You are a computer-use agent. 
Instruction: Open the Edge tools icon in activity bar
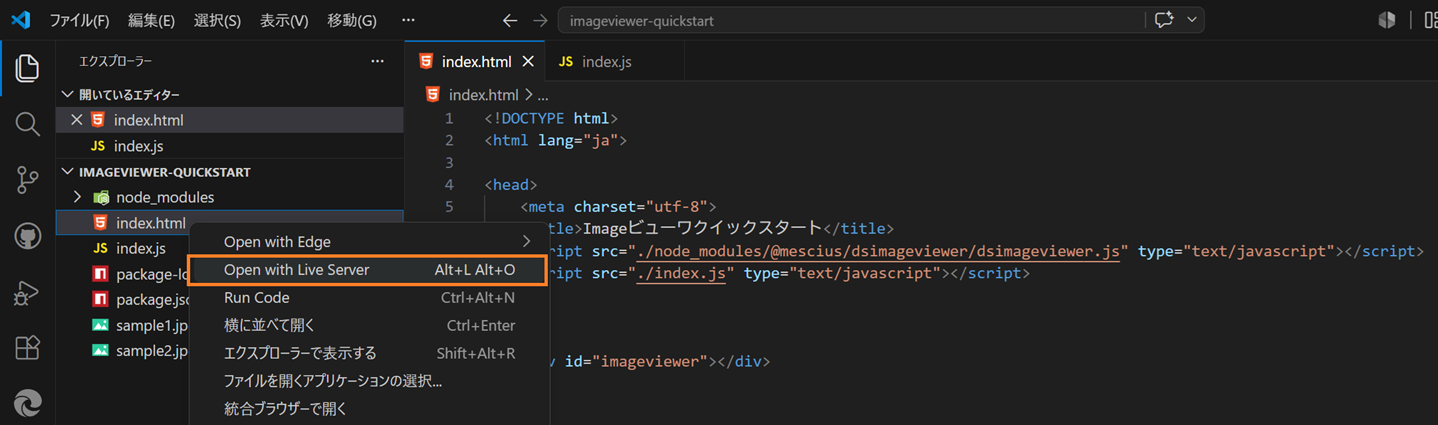click(x=27, y=403)
